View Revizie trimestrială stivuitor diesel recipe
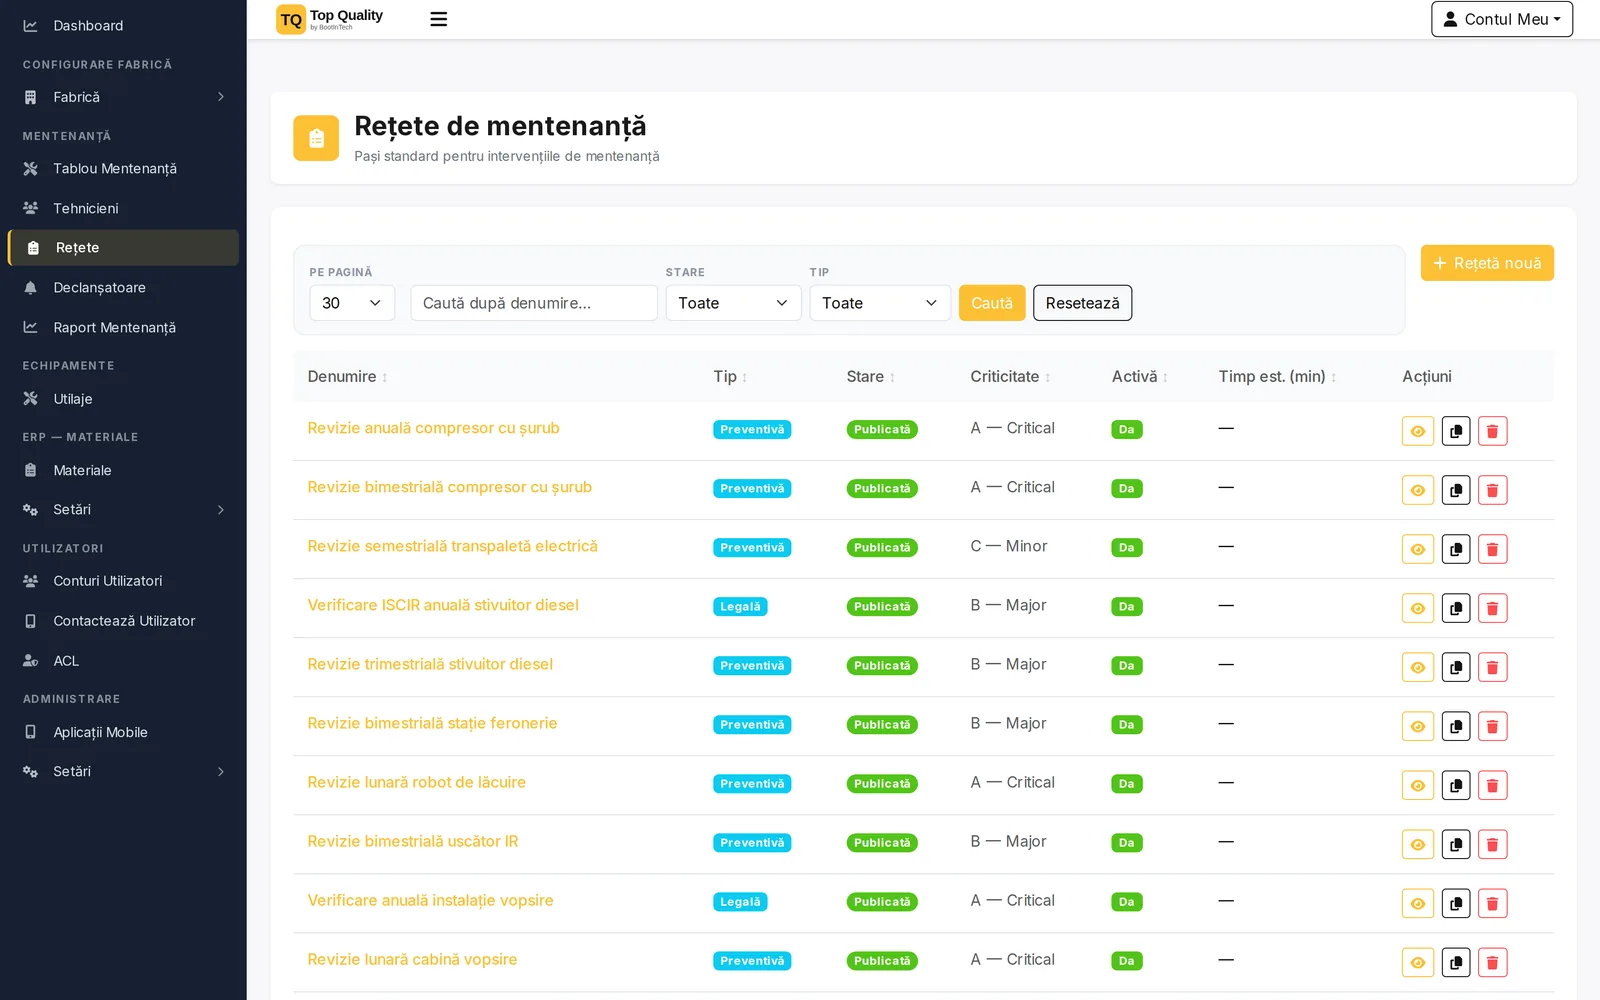1600x1000 pixels. point(1418,667)
